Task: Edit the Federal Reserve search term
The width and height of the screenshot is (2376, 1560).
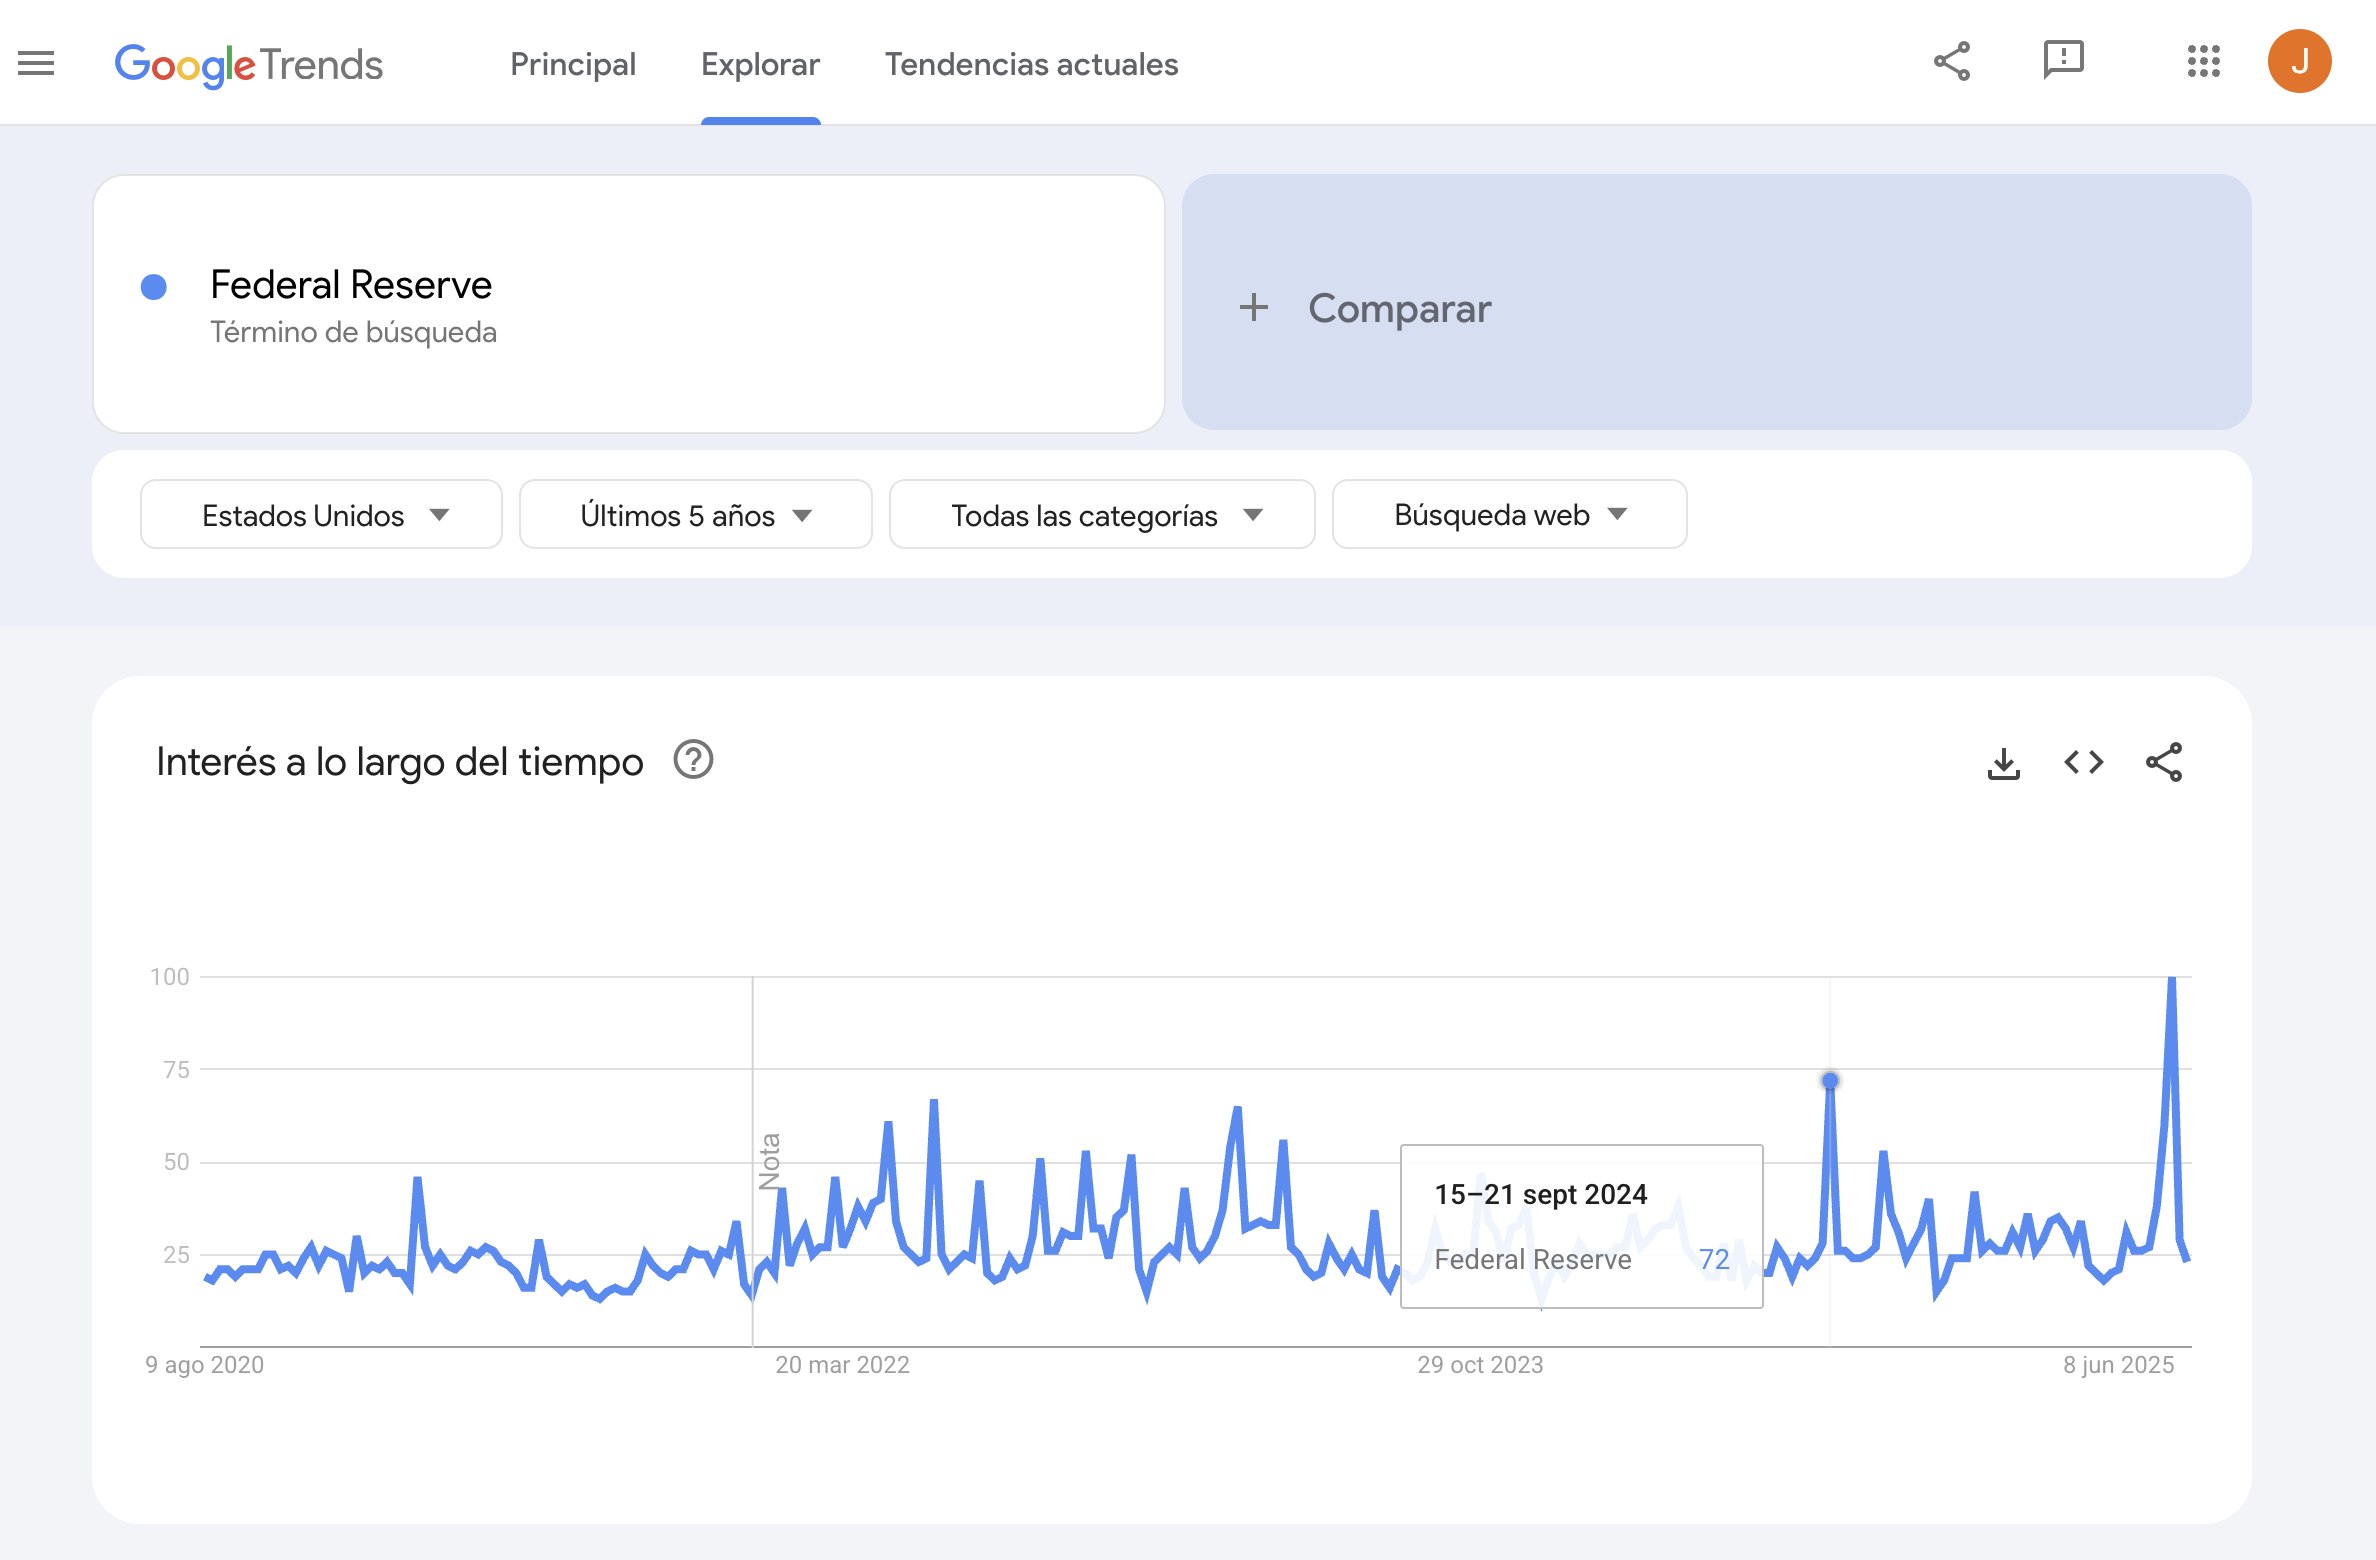Action: [x=351, y=285]
